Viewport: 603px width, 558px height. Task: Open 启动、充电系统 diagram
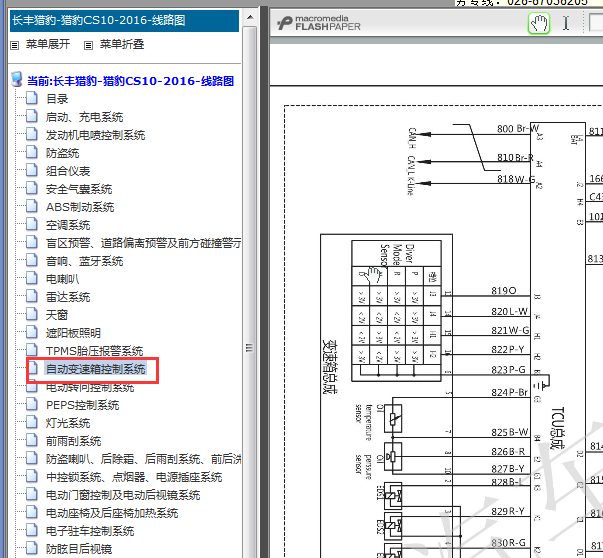84,117
